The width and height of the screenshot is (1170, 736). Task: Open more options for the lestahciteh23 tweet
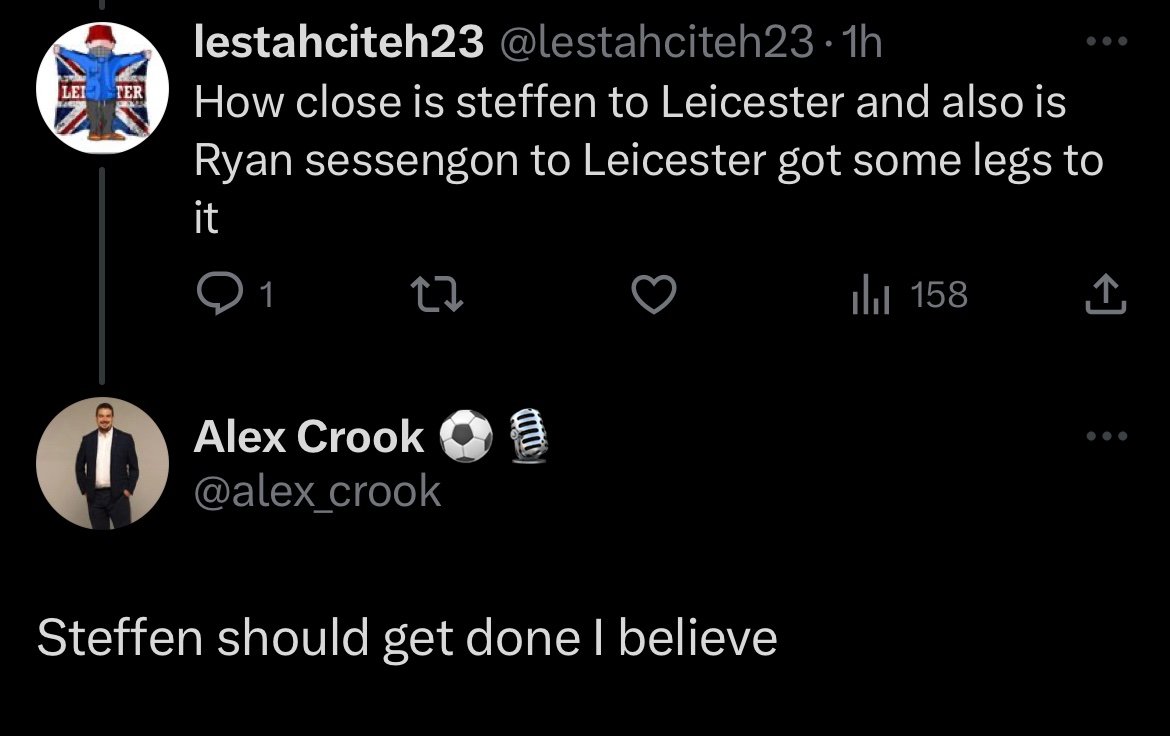click(x=1107, y=42)
